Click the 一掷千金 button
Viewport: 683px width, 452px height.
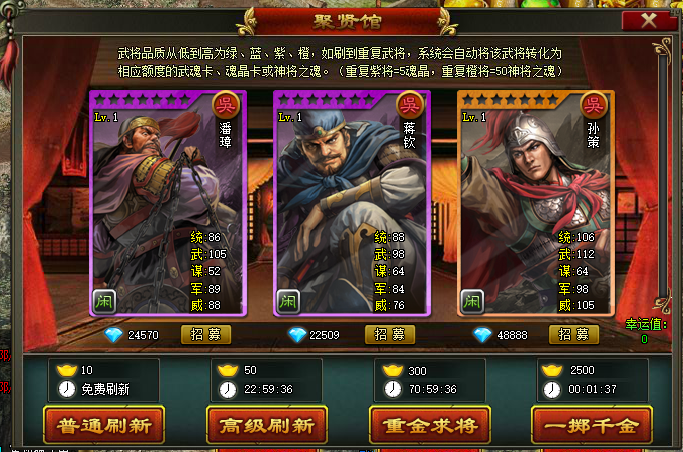click(592, 425)
